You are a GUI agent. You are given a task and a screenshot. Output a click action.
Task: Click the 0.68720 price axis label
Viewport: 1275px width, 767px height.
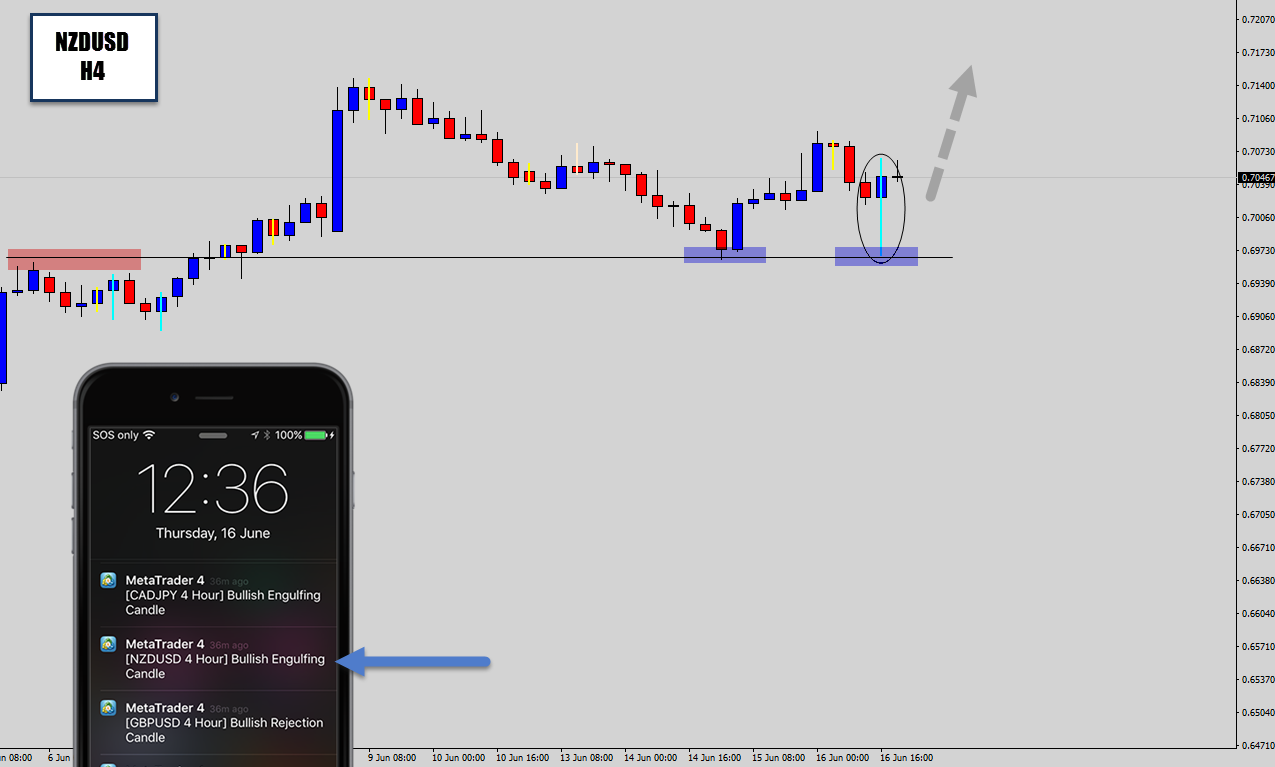(x=1258, y=349)
